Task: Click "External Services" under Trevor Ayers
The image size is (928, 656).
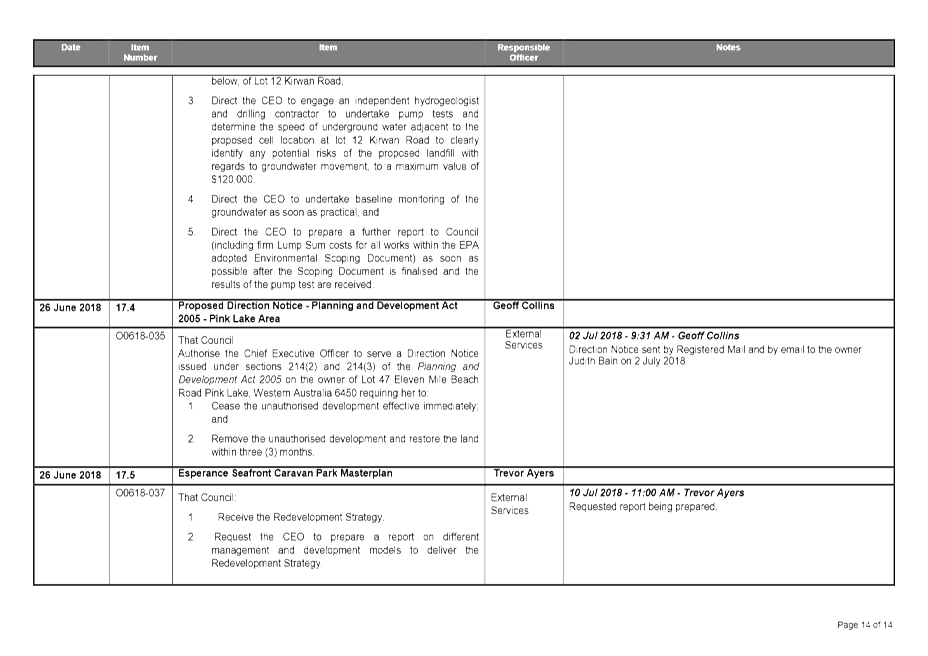Action: (x=509, y=504)
